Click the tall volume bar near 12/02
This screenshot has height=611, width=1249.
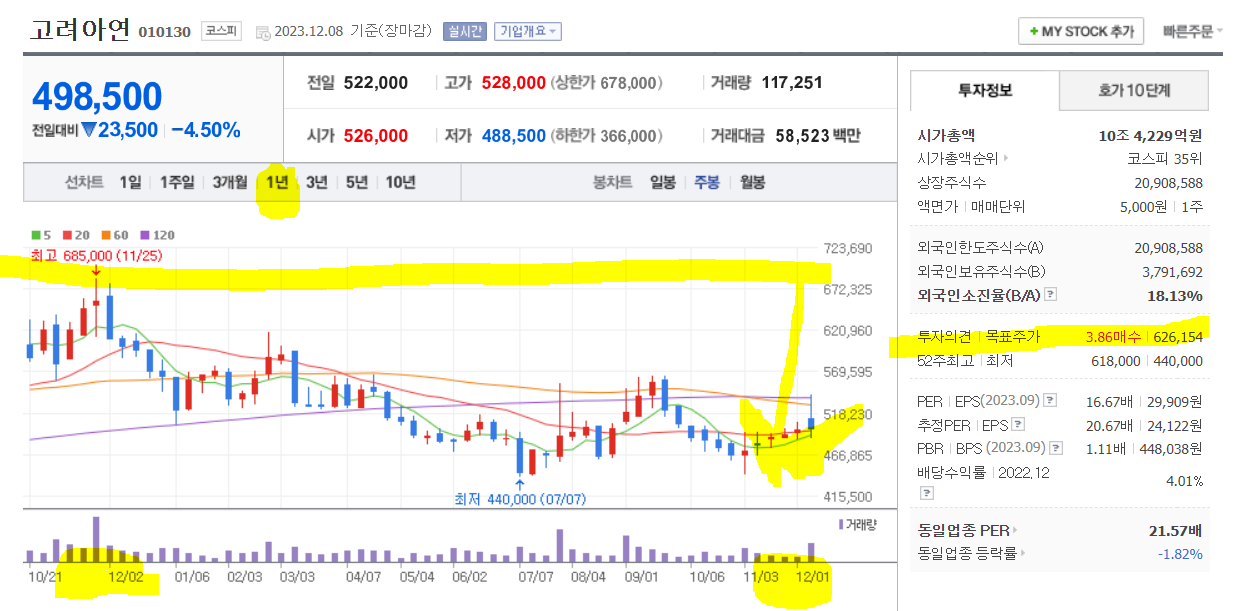pos(97,539)
